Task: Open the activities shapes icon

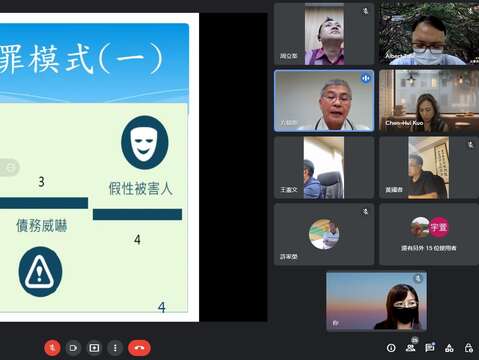Action: (449, 348)
